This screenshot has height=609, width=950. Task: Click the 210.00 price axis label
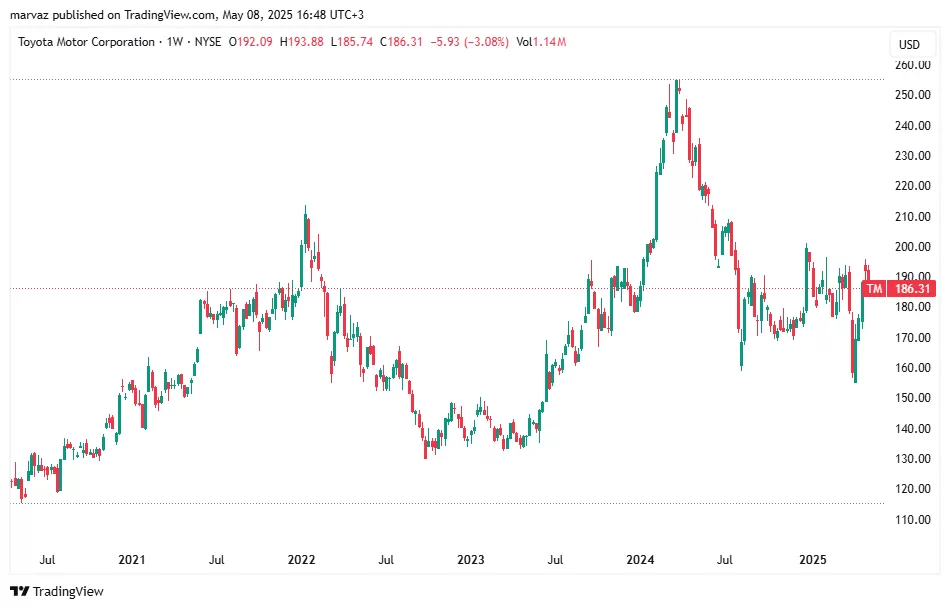[912, 216]
